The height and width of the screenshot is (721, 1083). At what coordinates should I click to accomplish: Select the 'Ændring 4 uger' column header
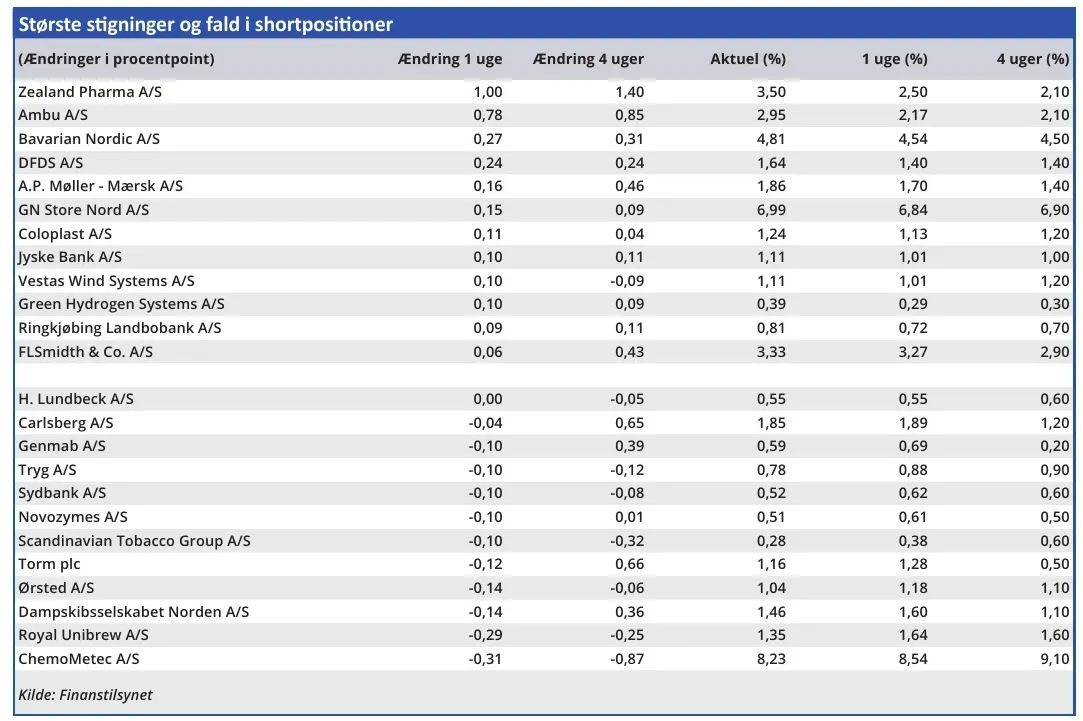[x=589, y=59]
